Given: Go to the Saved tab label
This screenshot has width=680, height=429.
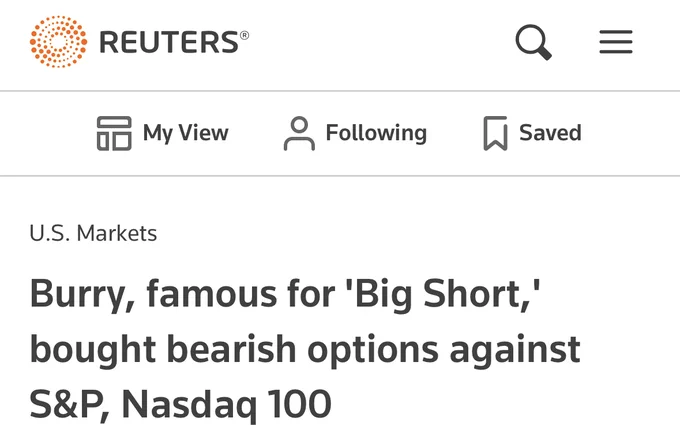Looking at the screenshot, I should (x=550, y=133).
